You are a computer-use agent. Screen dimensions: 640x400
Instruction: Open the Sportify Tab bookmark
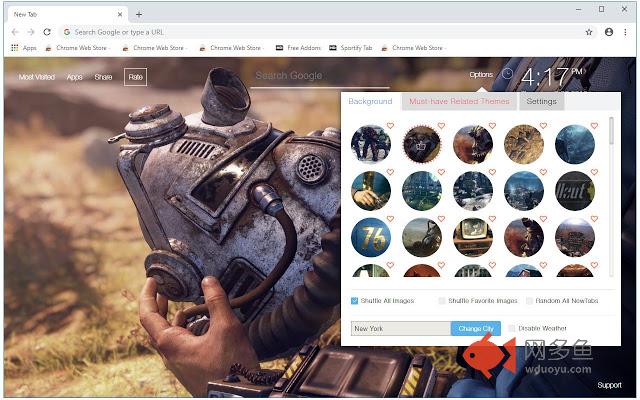[351, 48]
